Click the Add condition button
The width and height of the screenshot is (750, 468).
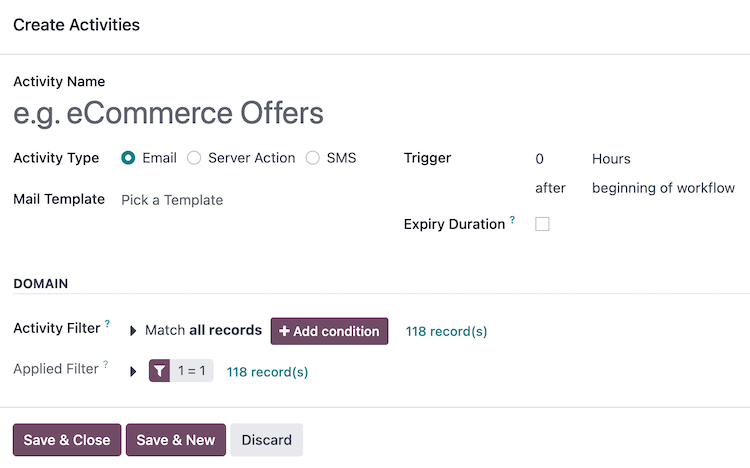pos(329,331)
